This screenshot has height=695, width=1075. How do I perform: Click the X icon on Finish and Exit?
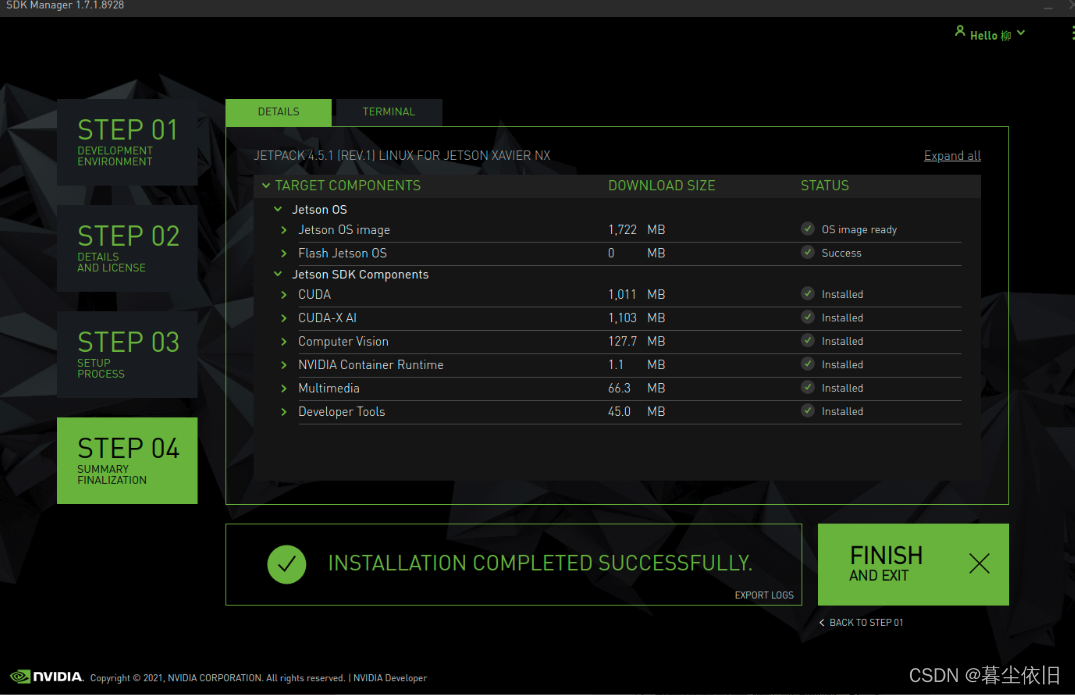pos(979,563)
